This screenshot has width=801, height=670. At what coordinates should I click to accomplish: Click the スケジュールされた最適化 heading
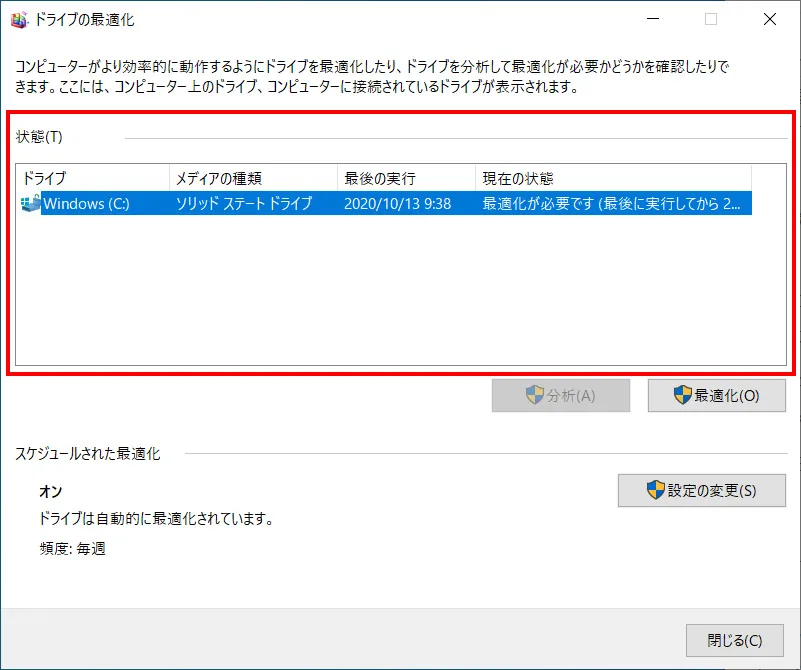87,453
